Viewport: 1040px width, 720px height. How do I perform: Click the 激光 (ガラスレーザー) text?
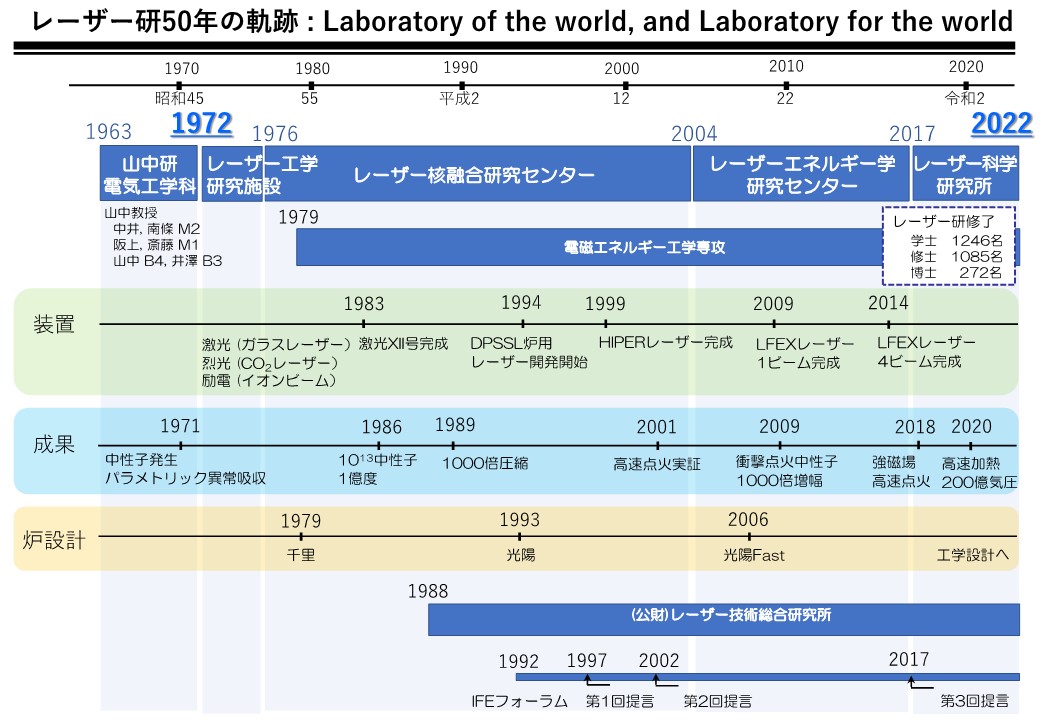276,345
